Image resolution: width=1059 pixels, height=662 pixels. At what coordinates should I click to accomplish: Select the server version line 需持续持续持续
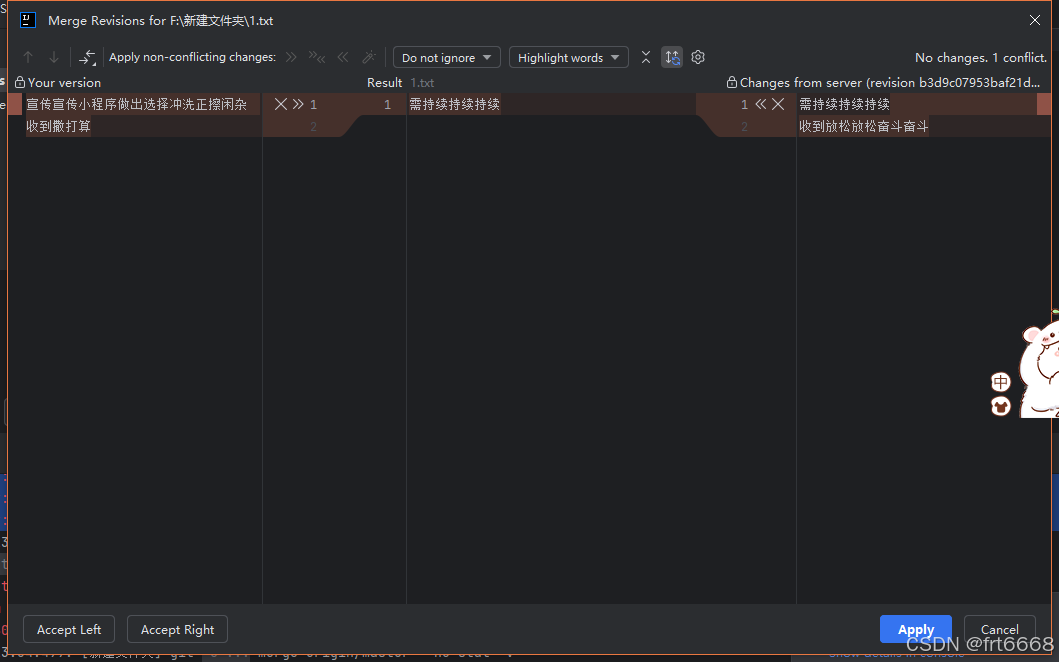coord(844,104)
